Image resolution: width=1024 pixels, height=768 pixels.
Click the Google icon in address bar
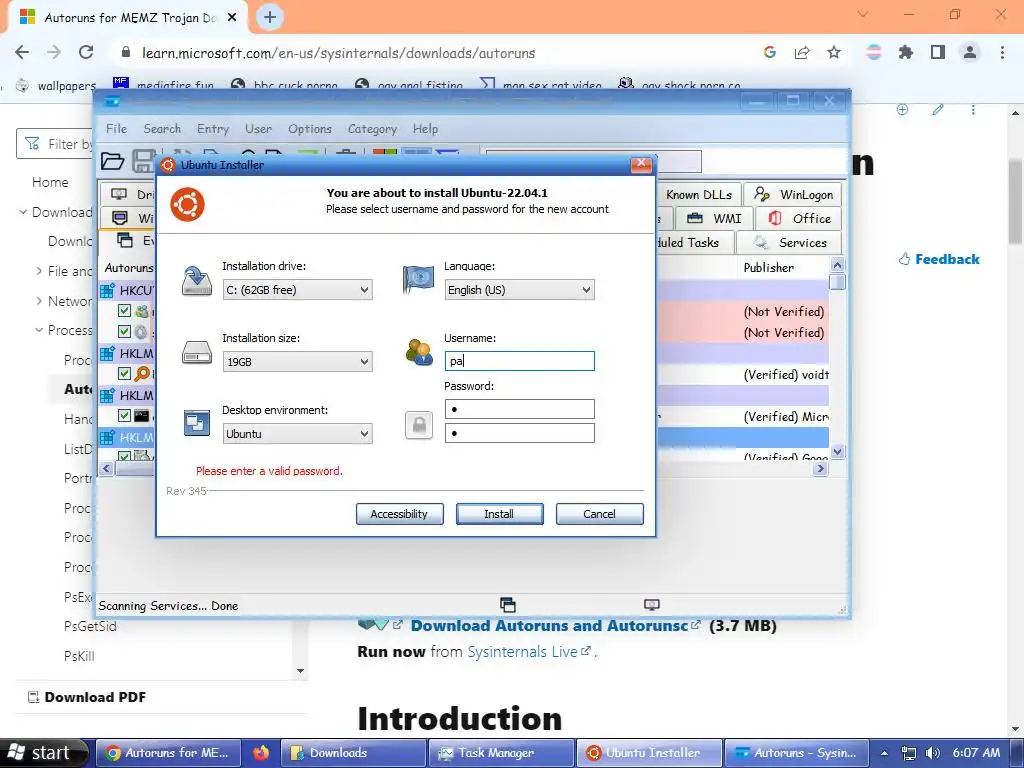pos(770,52)
